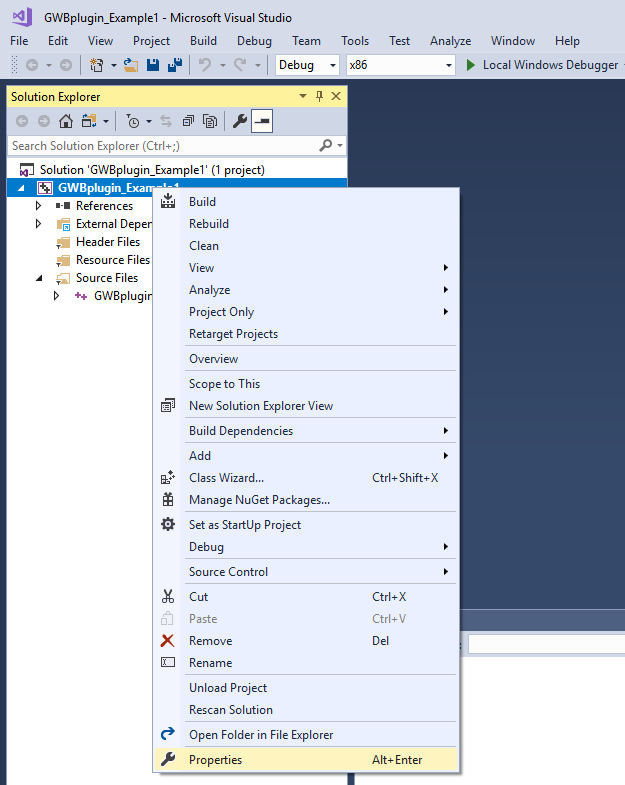Choose Set as StartUp Project
The height and width of the screenshot is (785, 625).
[306, 525]
